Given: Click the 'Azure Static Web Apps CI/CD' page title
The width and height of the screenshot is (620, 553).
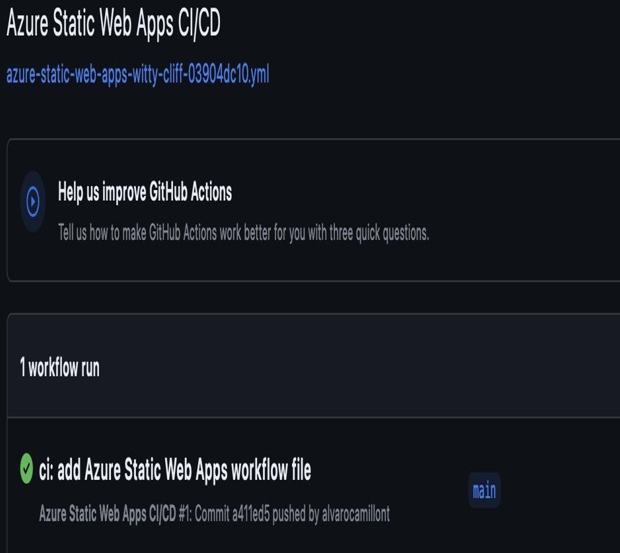Looking at the screenshot, I should tap(113, 23).
